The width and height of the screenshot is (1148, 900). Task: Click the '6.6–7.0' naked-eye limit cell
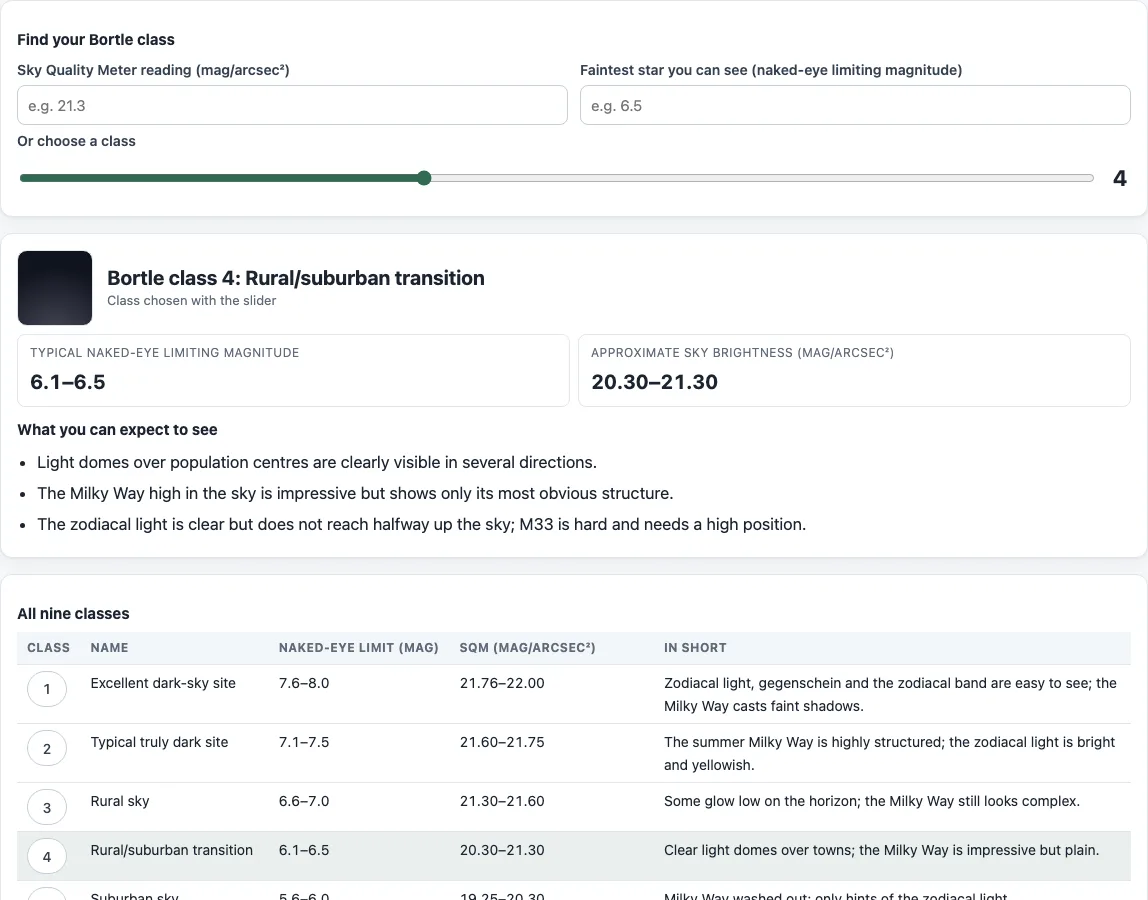coord(304,801)
